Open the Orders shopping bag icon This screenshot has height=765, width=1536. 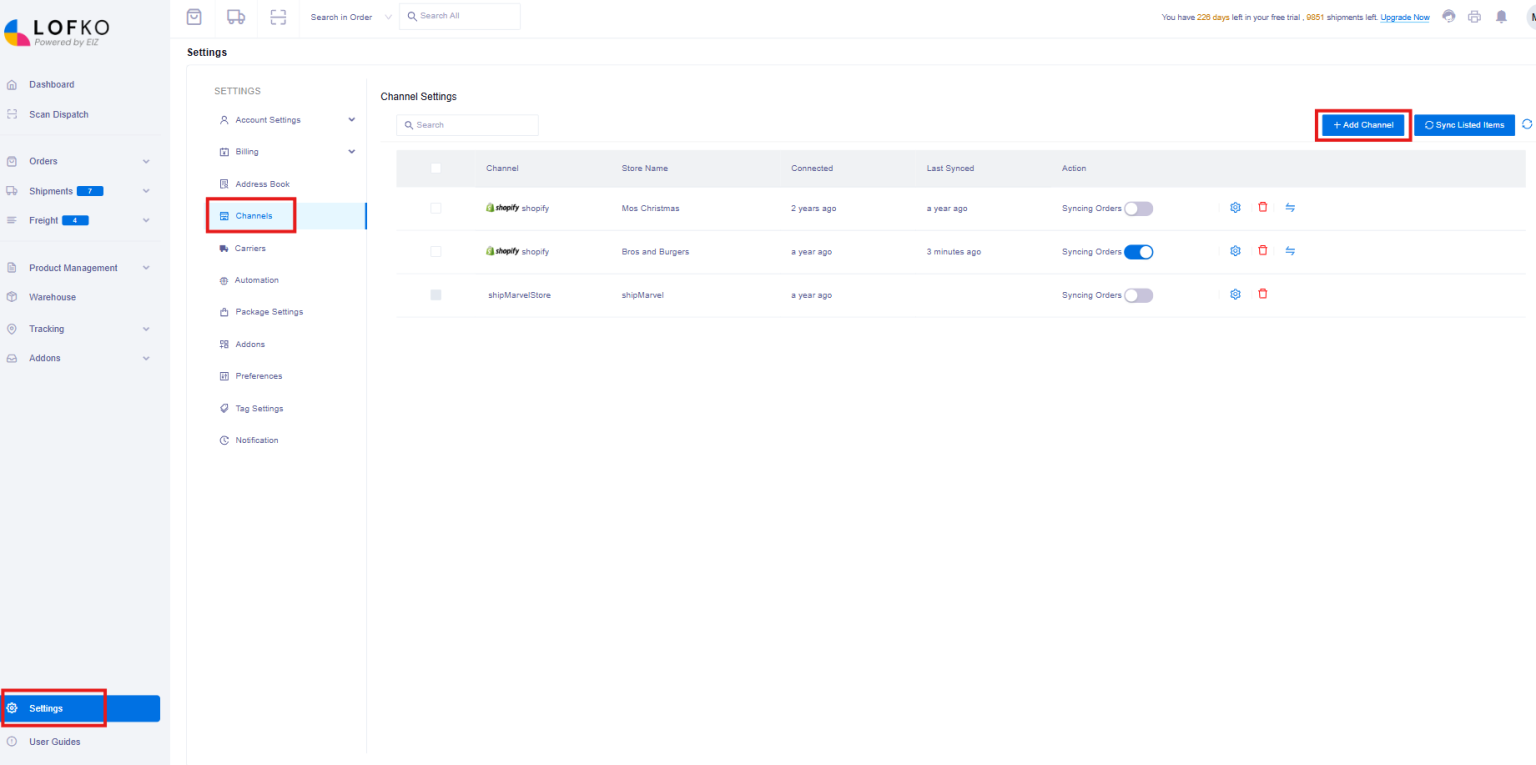[x=193, y=15]
